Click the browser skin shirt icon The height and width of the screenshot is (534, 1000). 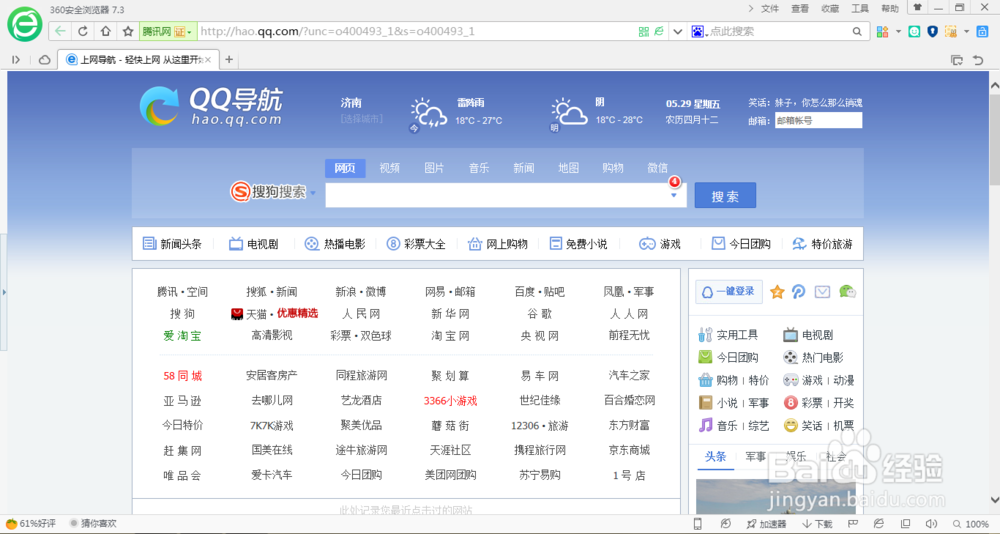[918, 8]
